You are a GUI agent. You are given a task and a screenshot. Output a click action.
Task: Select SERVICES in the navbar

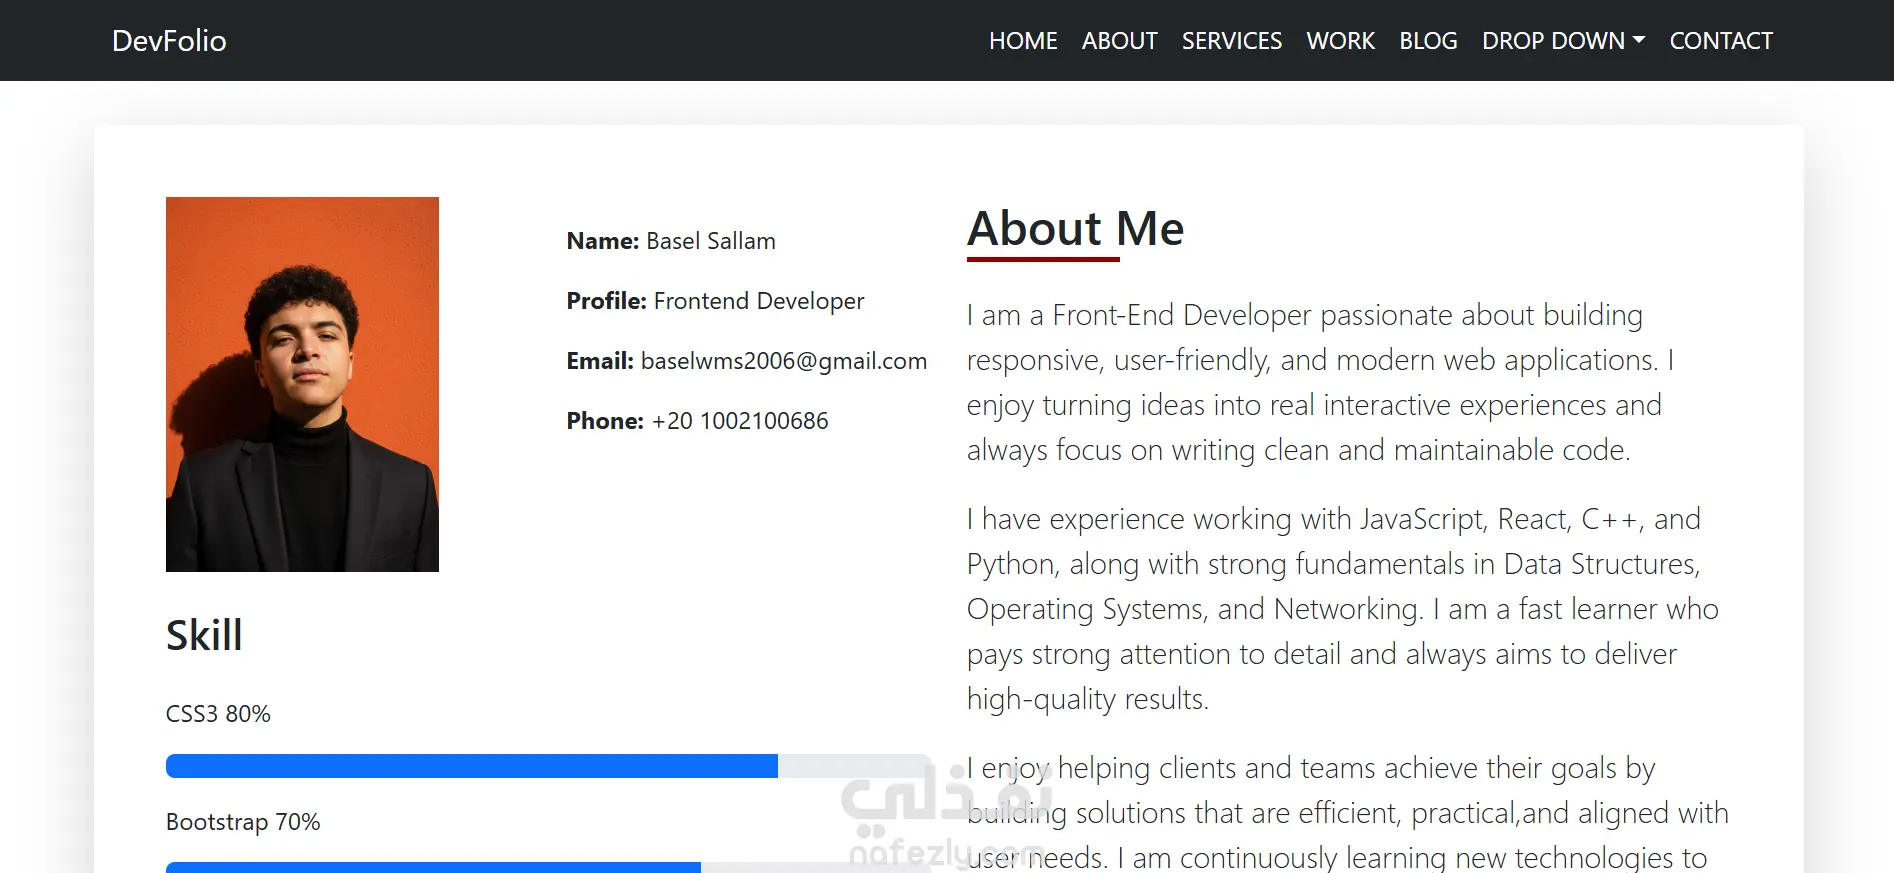1232,41
